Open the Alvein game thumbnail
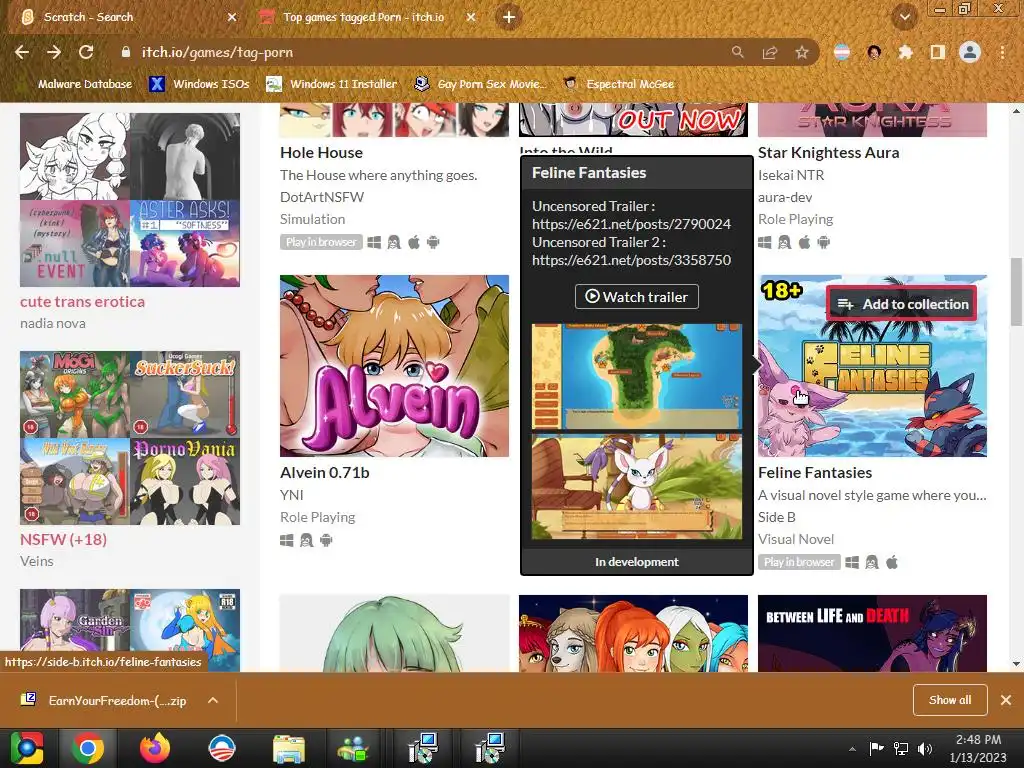1024x768 pixels. tap(394, 366)
